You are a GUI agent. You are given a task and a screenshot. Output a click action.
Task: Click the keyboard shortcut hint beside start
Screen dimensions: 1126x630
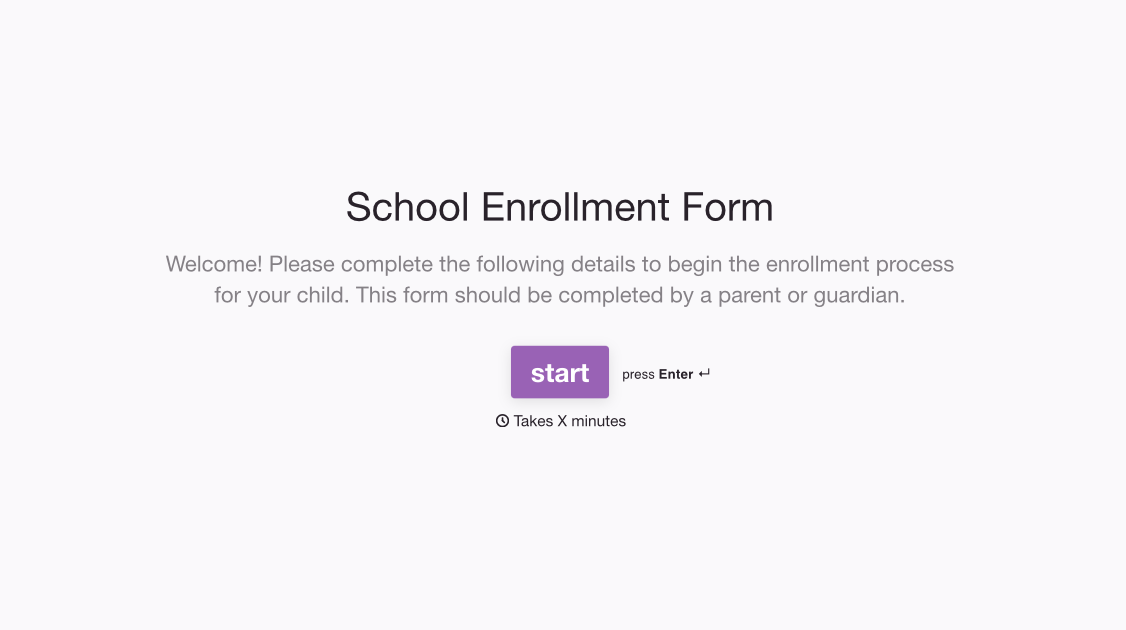pyautogui.click(x=665, y=374)
